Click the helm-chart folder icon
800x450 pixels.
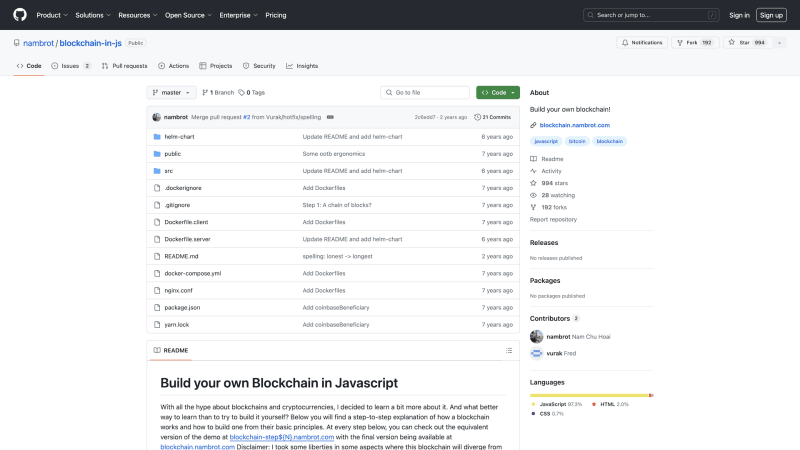[x=157, y=137]
